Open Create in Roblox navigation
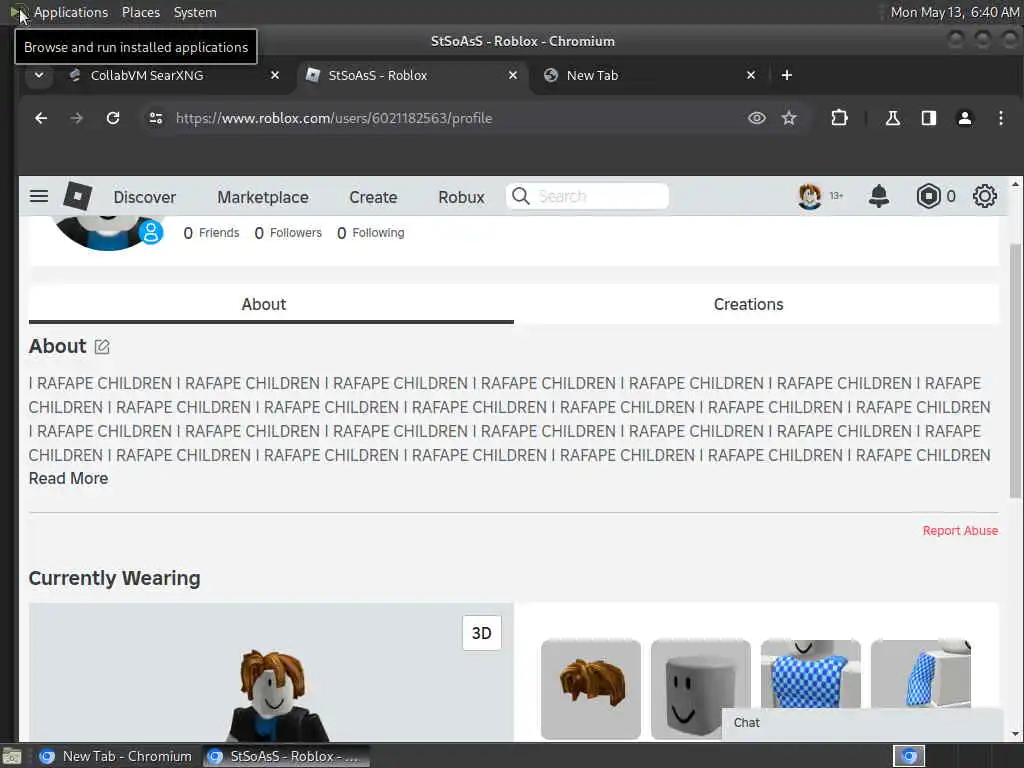1024x768 pixels. pyautogui.click(x=373, y=197)
